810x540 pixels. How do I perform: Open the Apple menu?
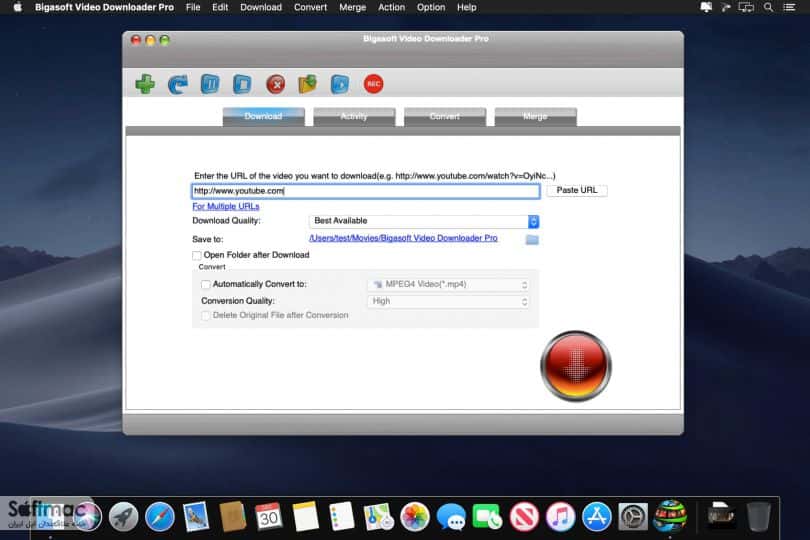(x=18, y=7)
